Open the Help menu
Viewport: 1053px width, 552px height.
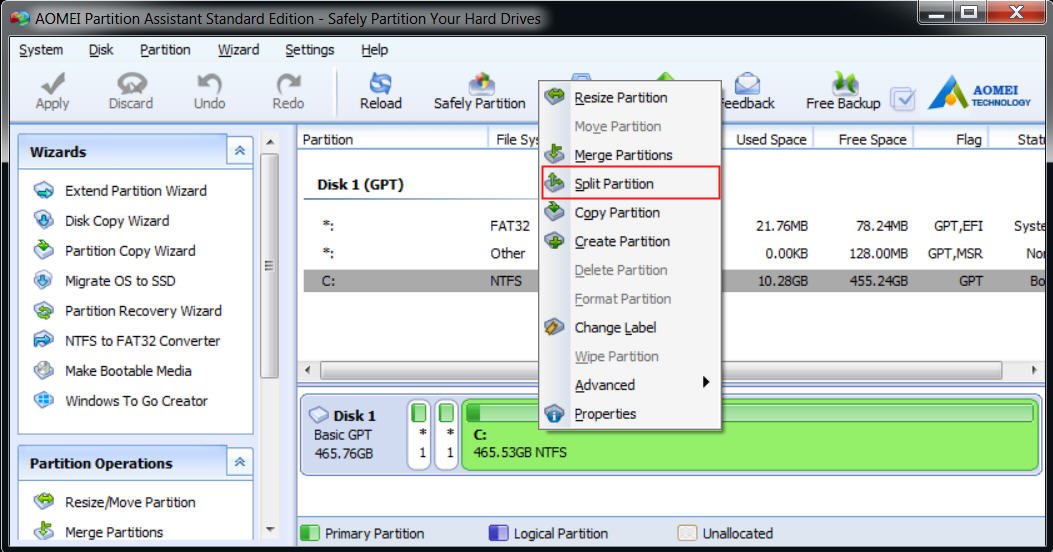(x=374, y=50)
